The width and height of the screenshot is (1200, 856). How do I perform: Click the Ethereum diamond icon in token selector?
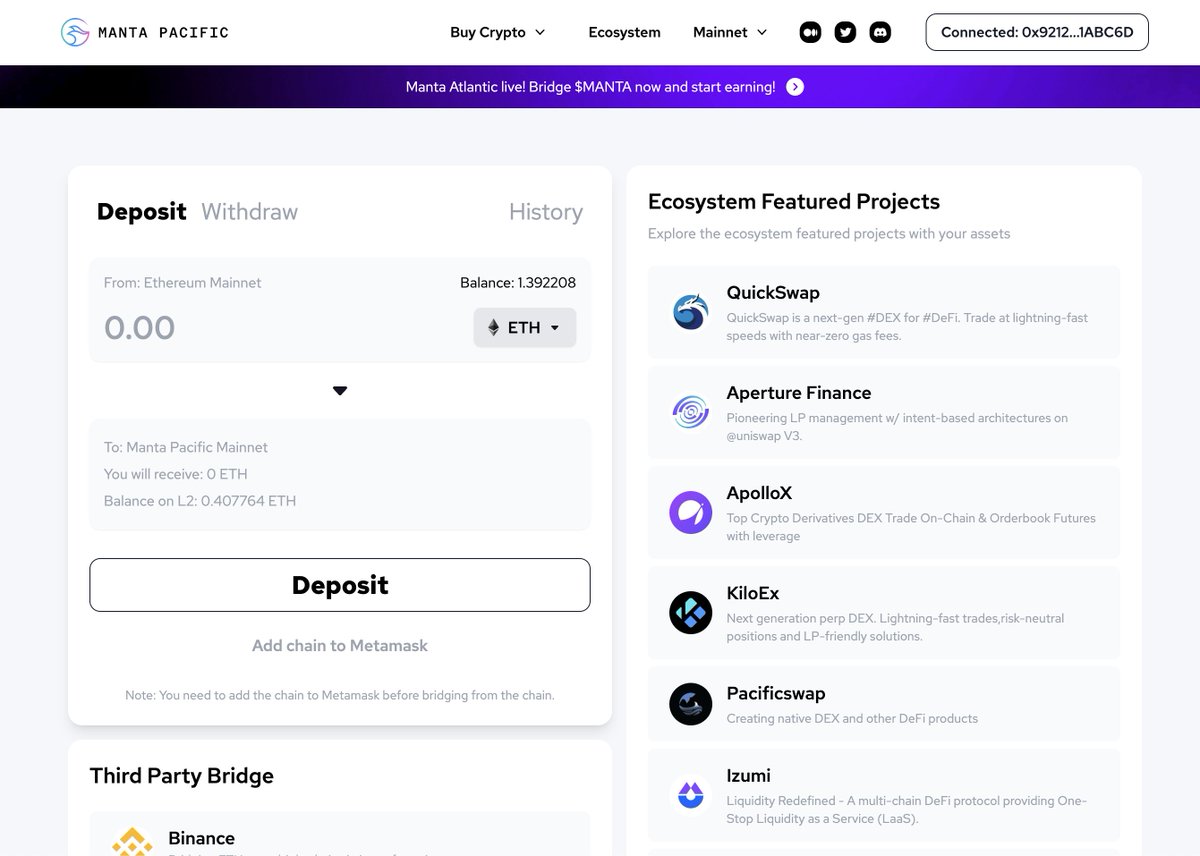[493, 328]
